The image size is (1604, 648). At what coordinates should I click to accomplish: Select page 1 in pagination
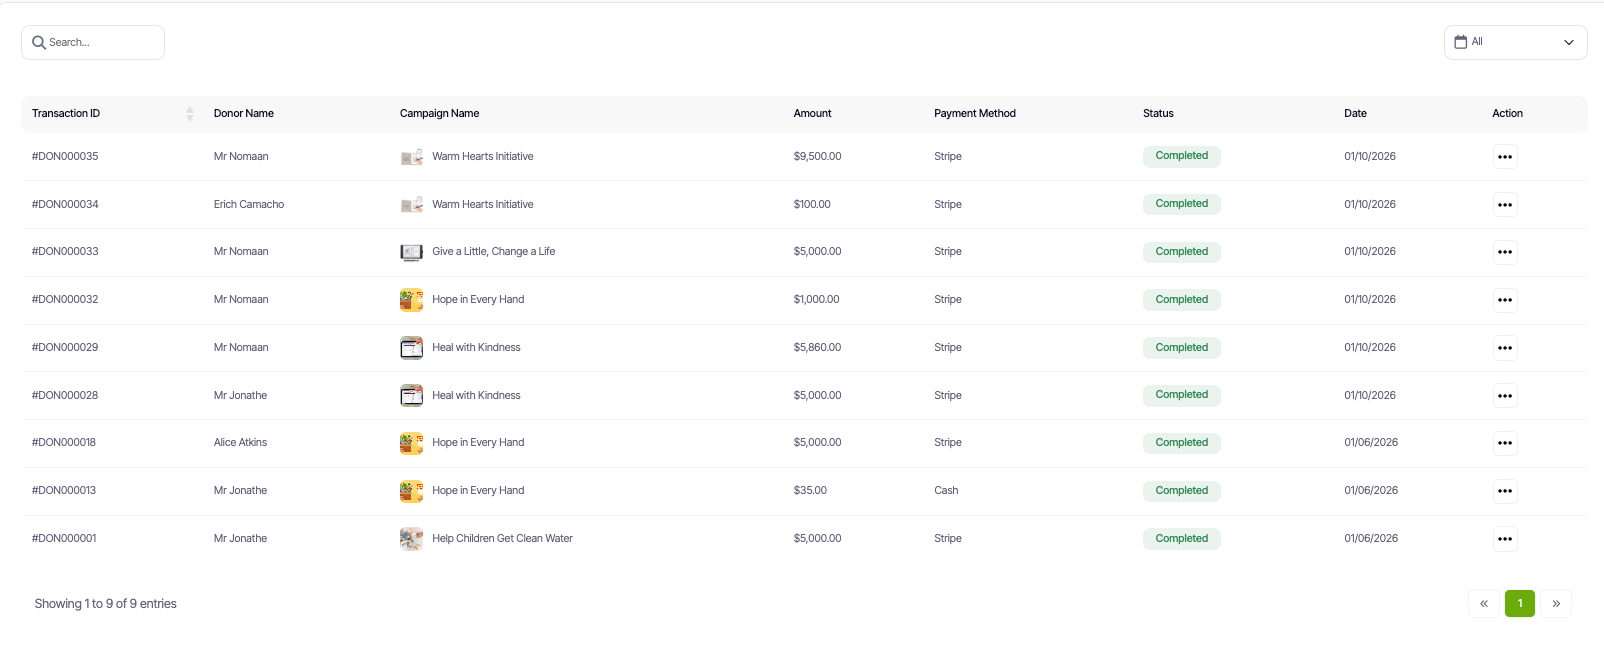coord(1519,604)
